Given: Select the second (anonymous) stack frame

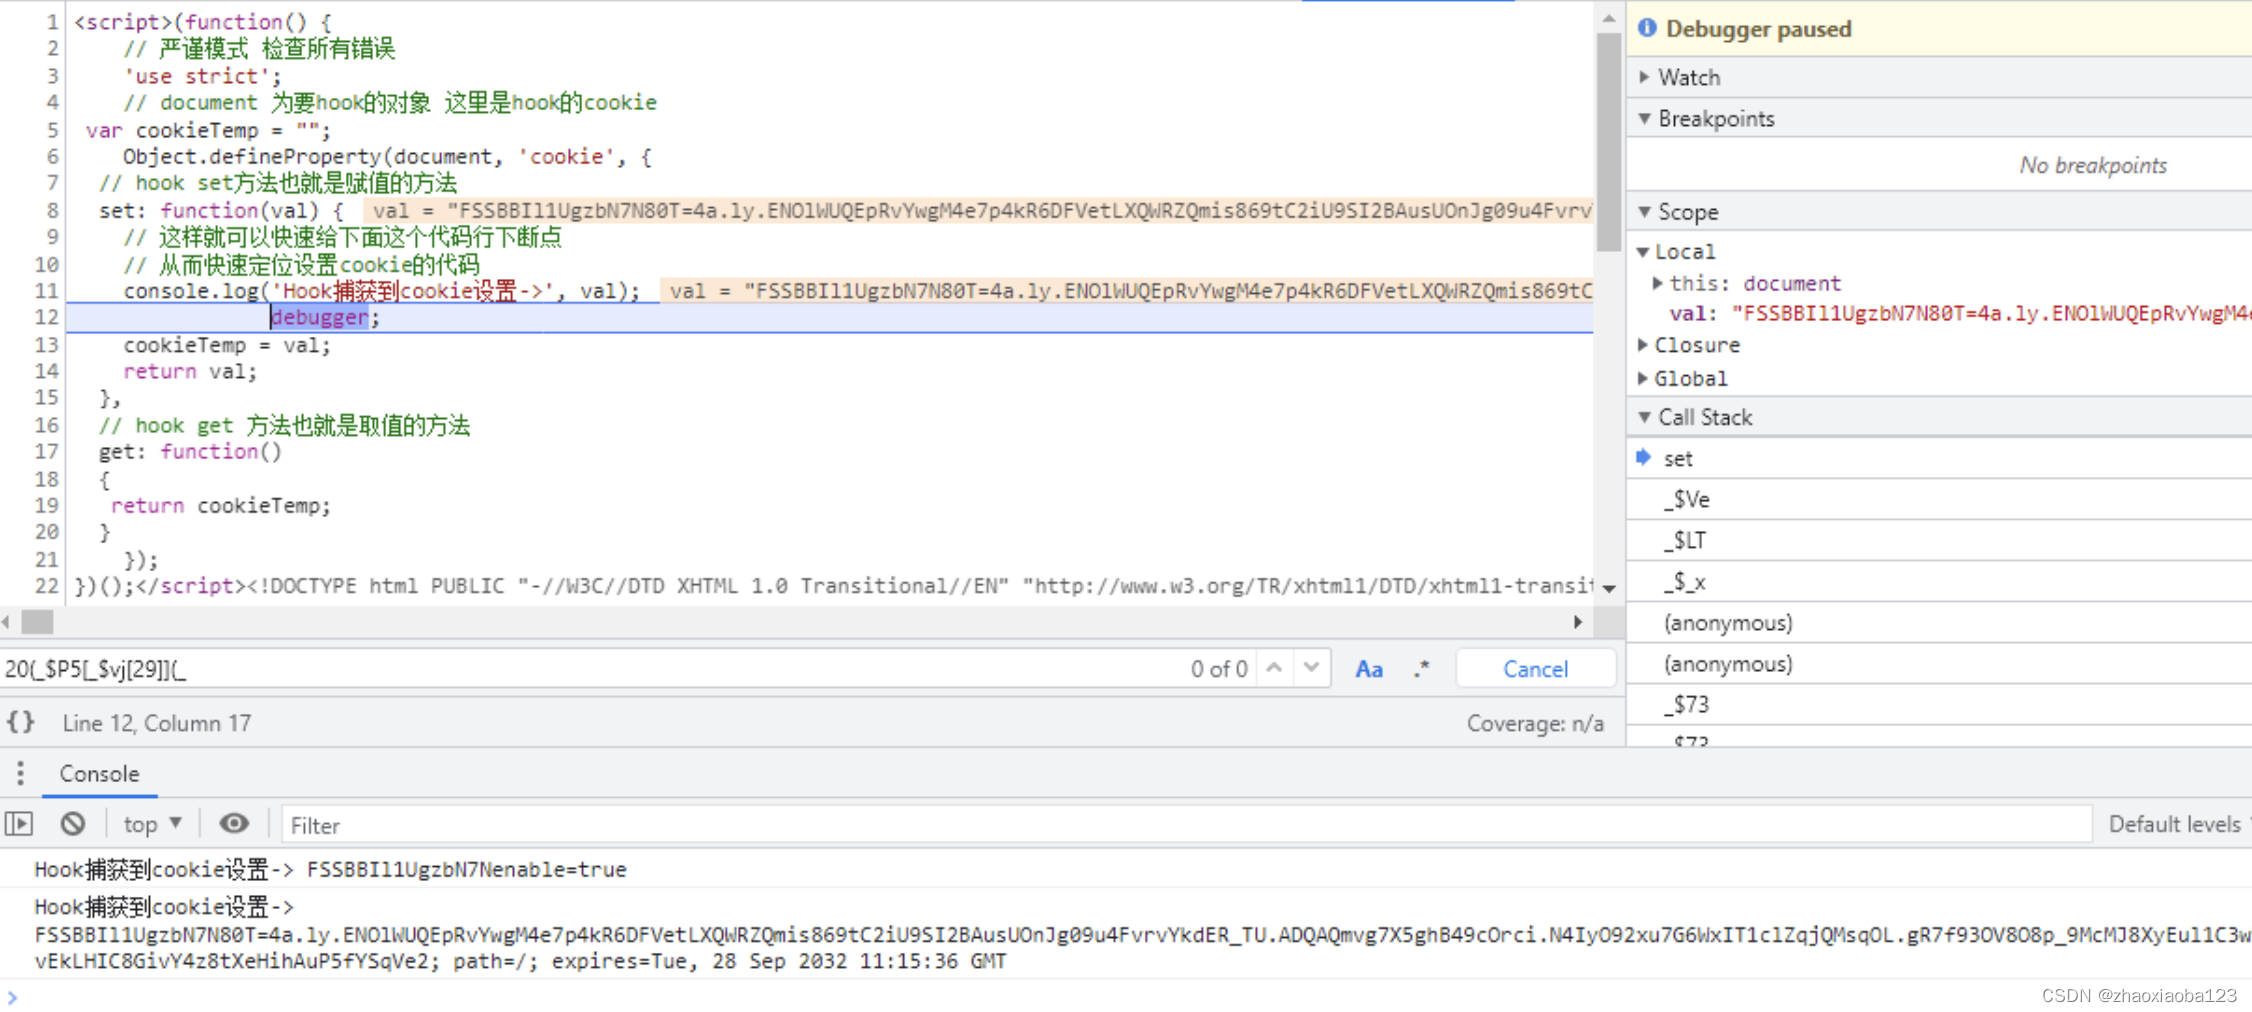Looking at the screenshot, I should 1939,664.
